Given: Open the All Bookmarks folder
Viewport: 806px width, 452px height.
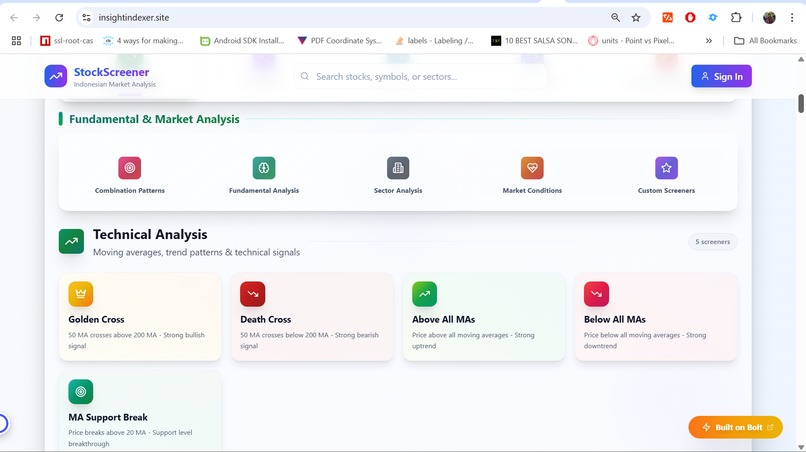Looking at the screenshot, I should pos(765,41).
